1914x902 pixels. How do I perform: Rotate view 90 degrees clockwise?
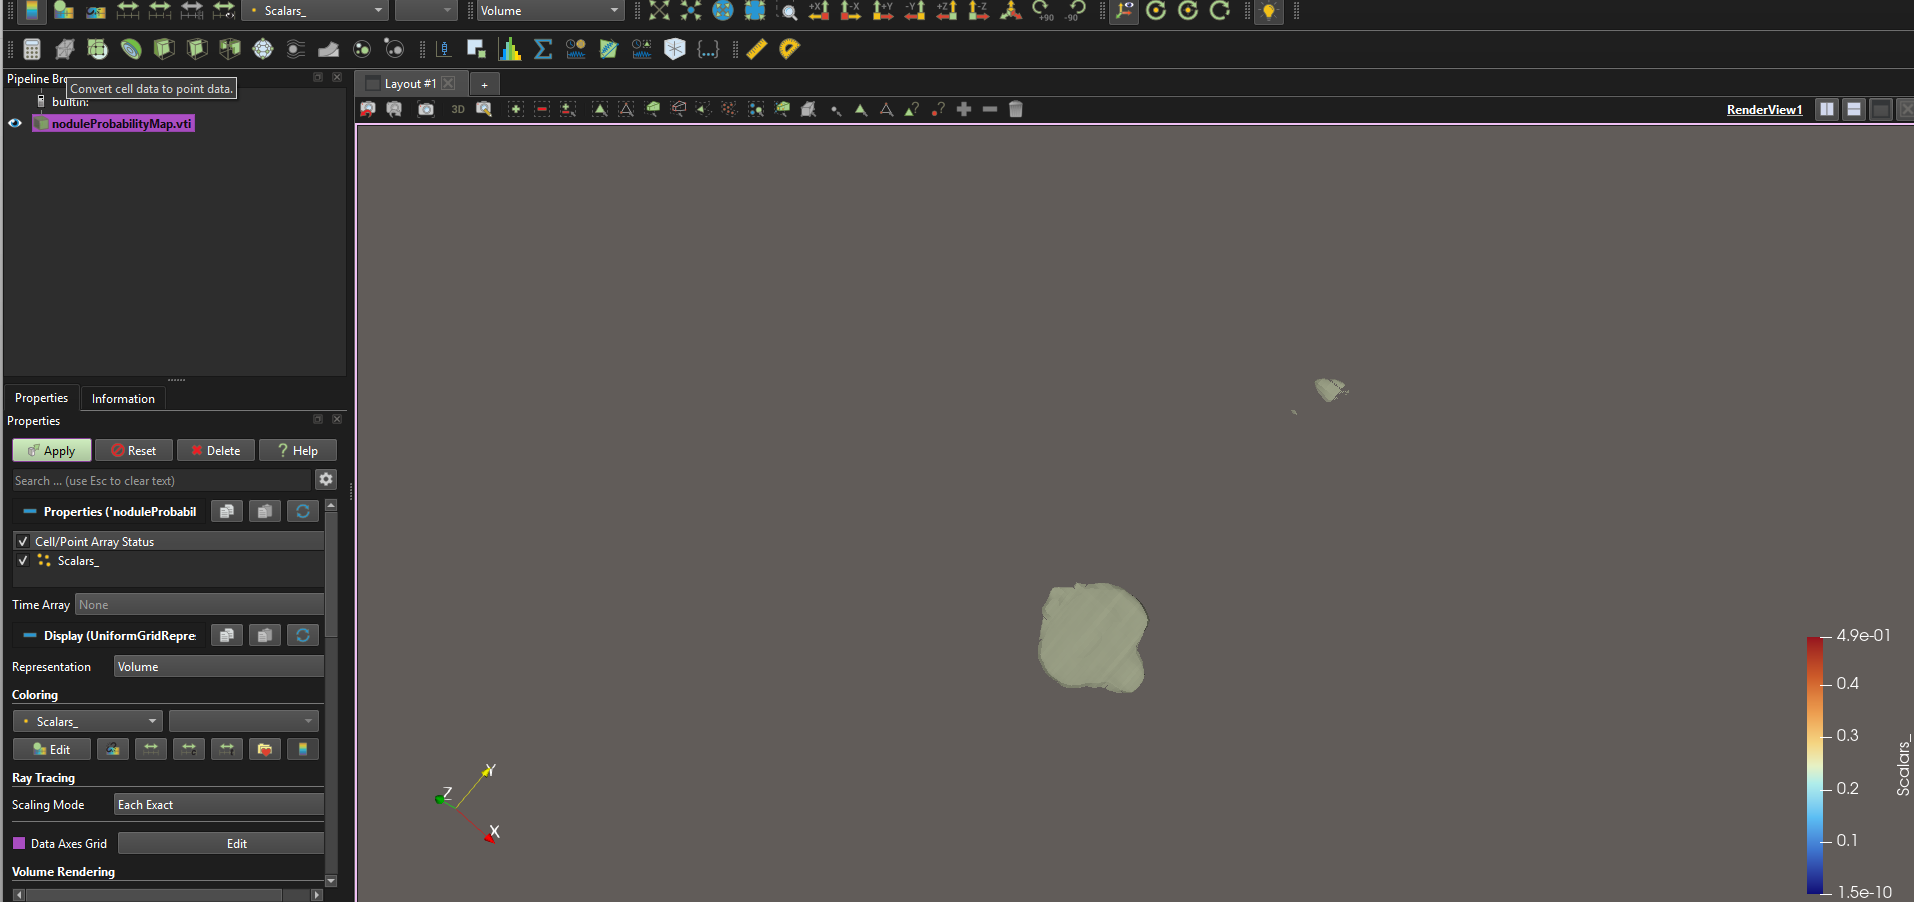[1043, 11]
